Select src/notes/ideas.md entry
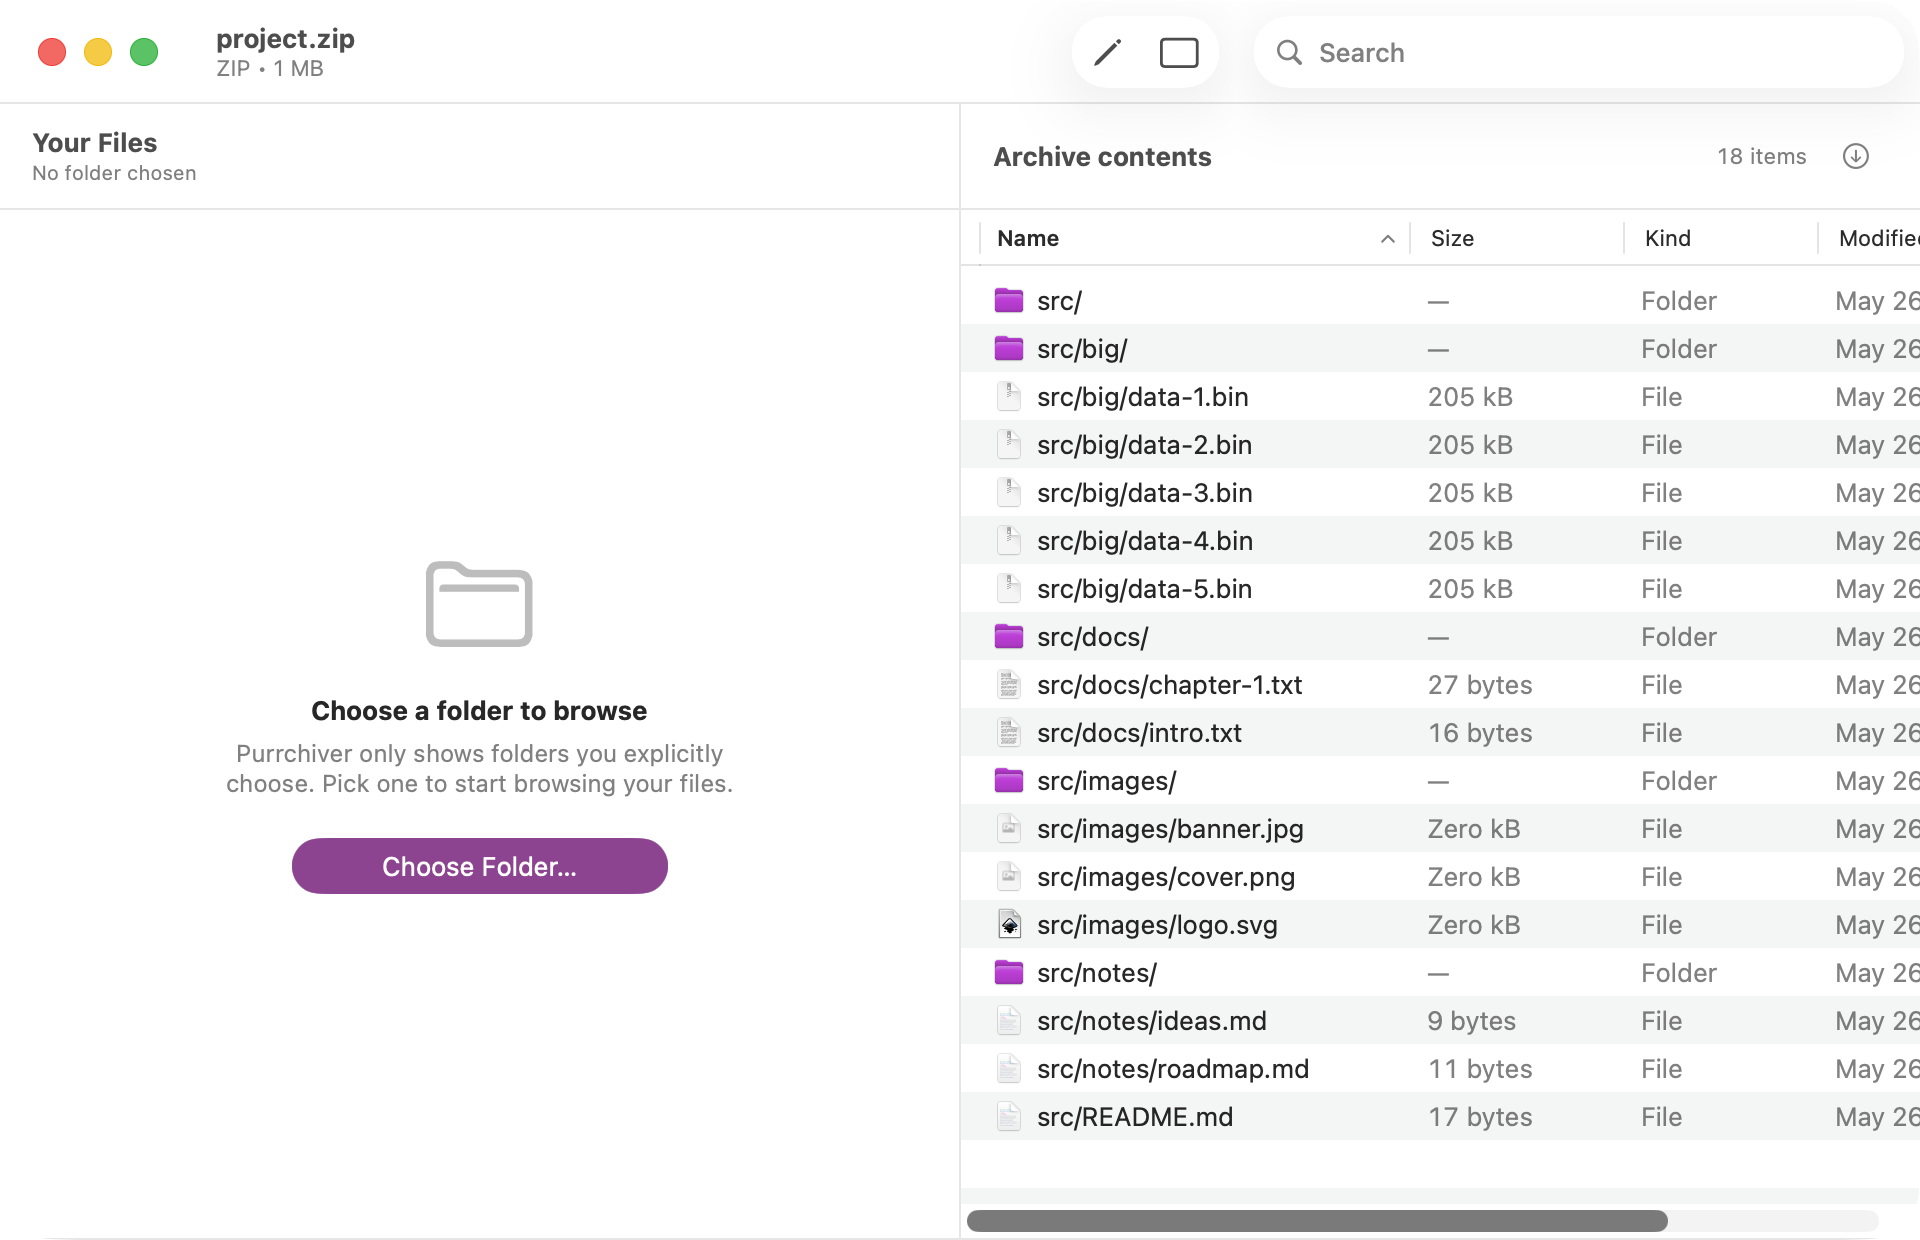Viewport: 1920px width, 1240px height. [1152, 1021]
